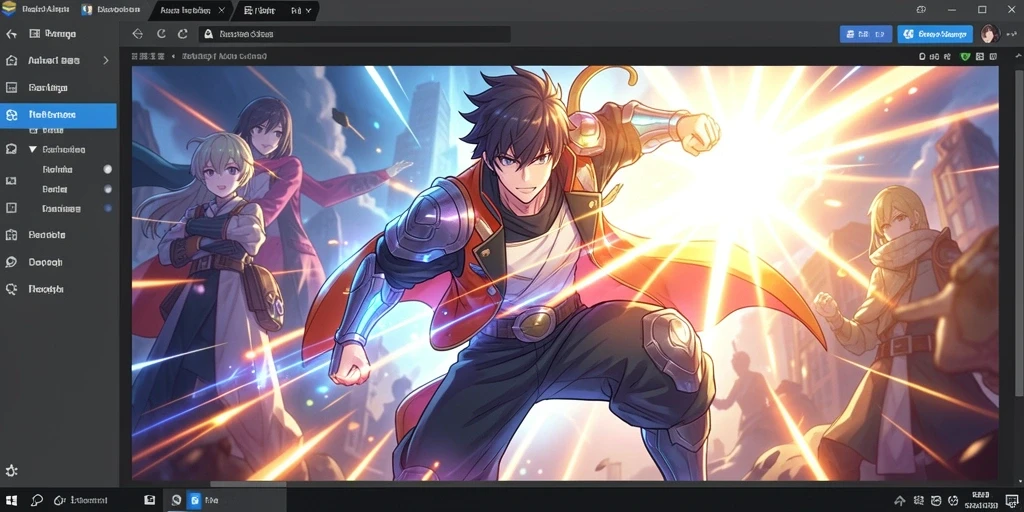Open the Windows Start menu

click(x=12, y=500)
